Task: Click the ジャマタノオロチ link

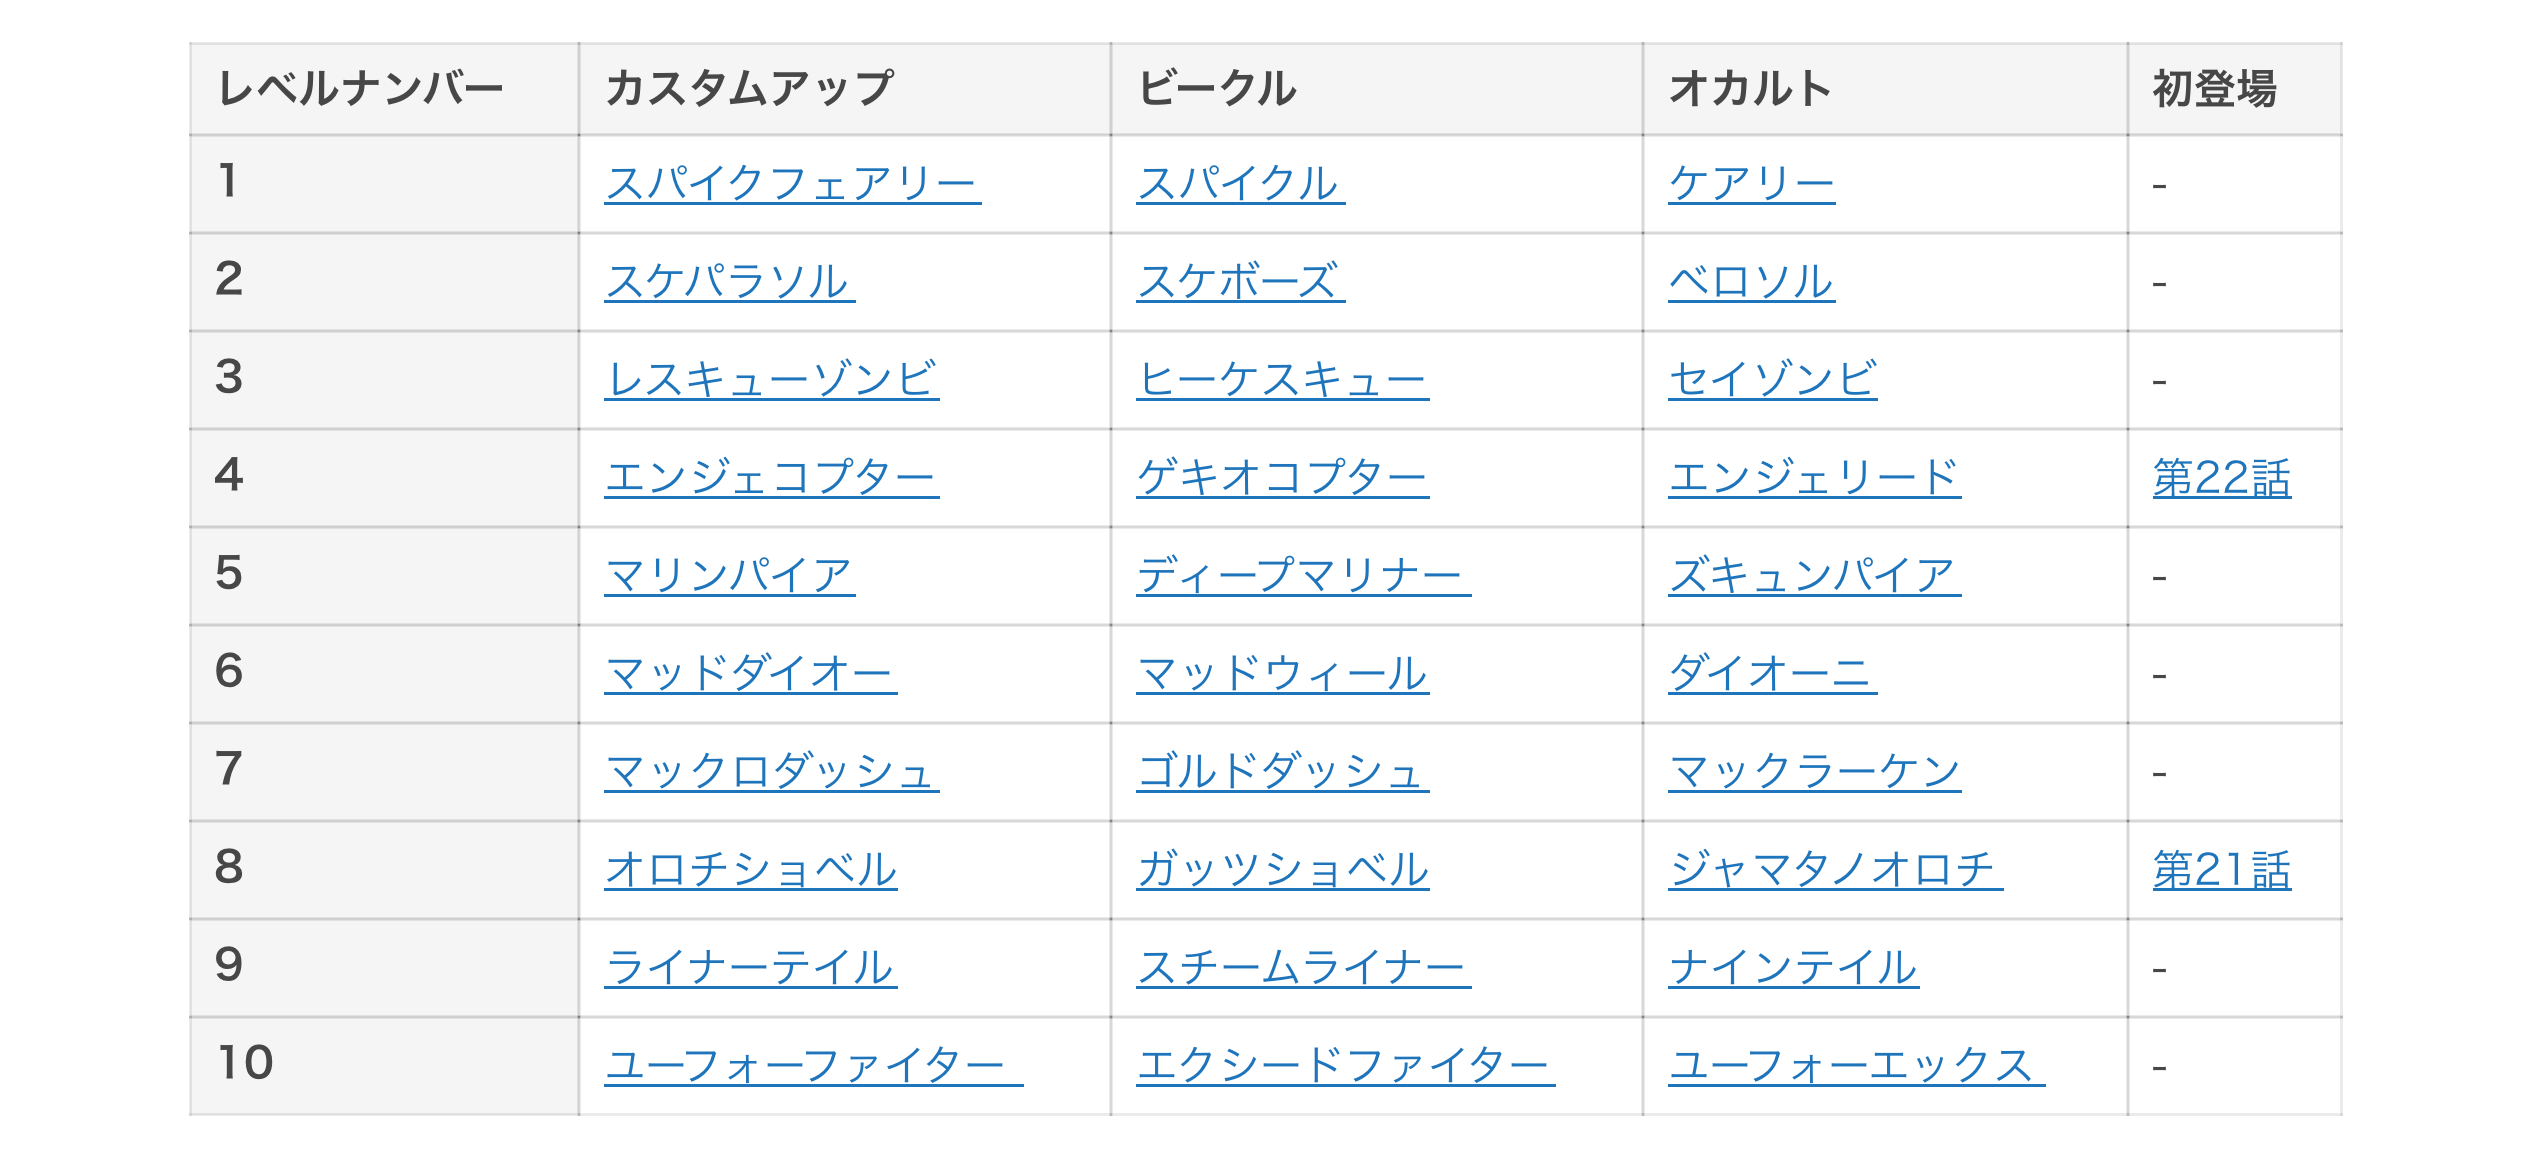Action: pyautogui.click(x=1834, y=870)
